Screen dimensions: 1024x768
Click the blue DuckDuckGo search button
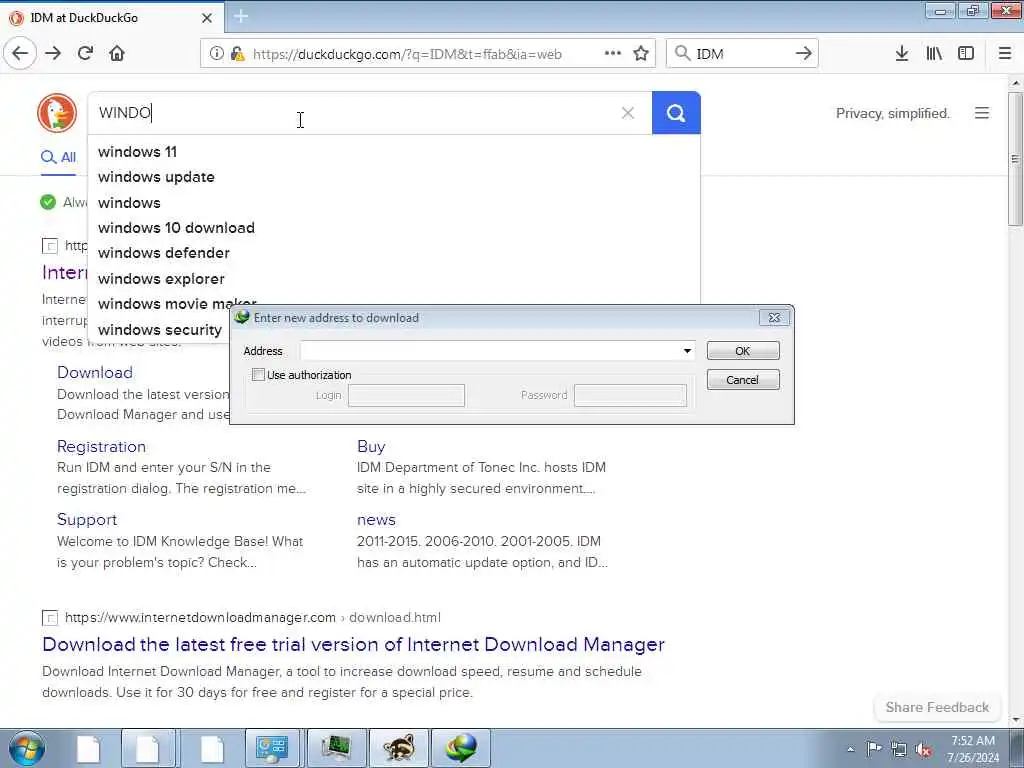676,113
